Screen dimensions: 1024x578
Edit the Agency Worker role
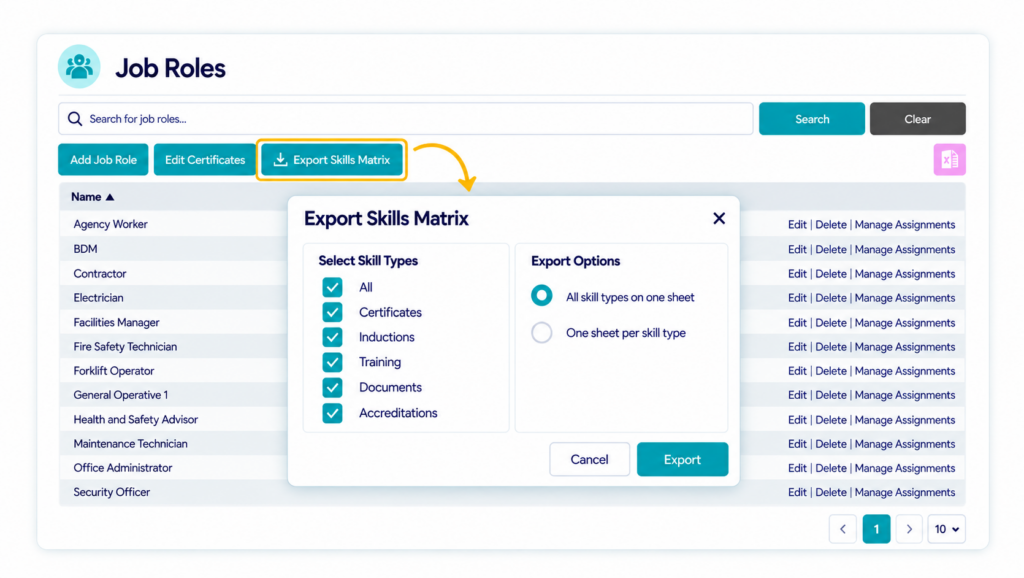[x=797, y=225]
